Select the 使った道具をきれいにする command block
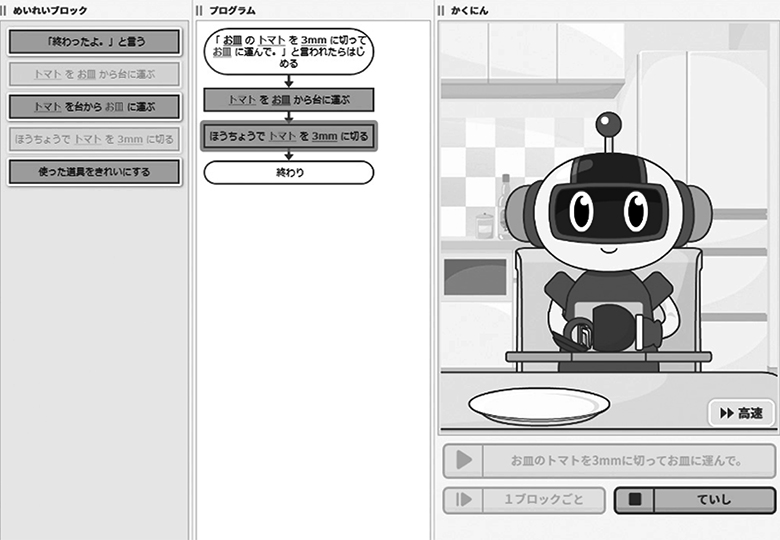 (94, 172)
